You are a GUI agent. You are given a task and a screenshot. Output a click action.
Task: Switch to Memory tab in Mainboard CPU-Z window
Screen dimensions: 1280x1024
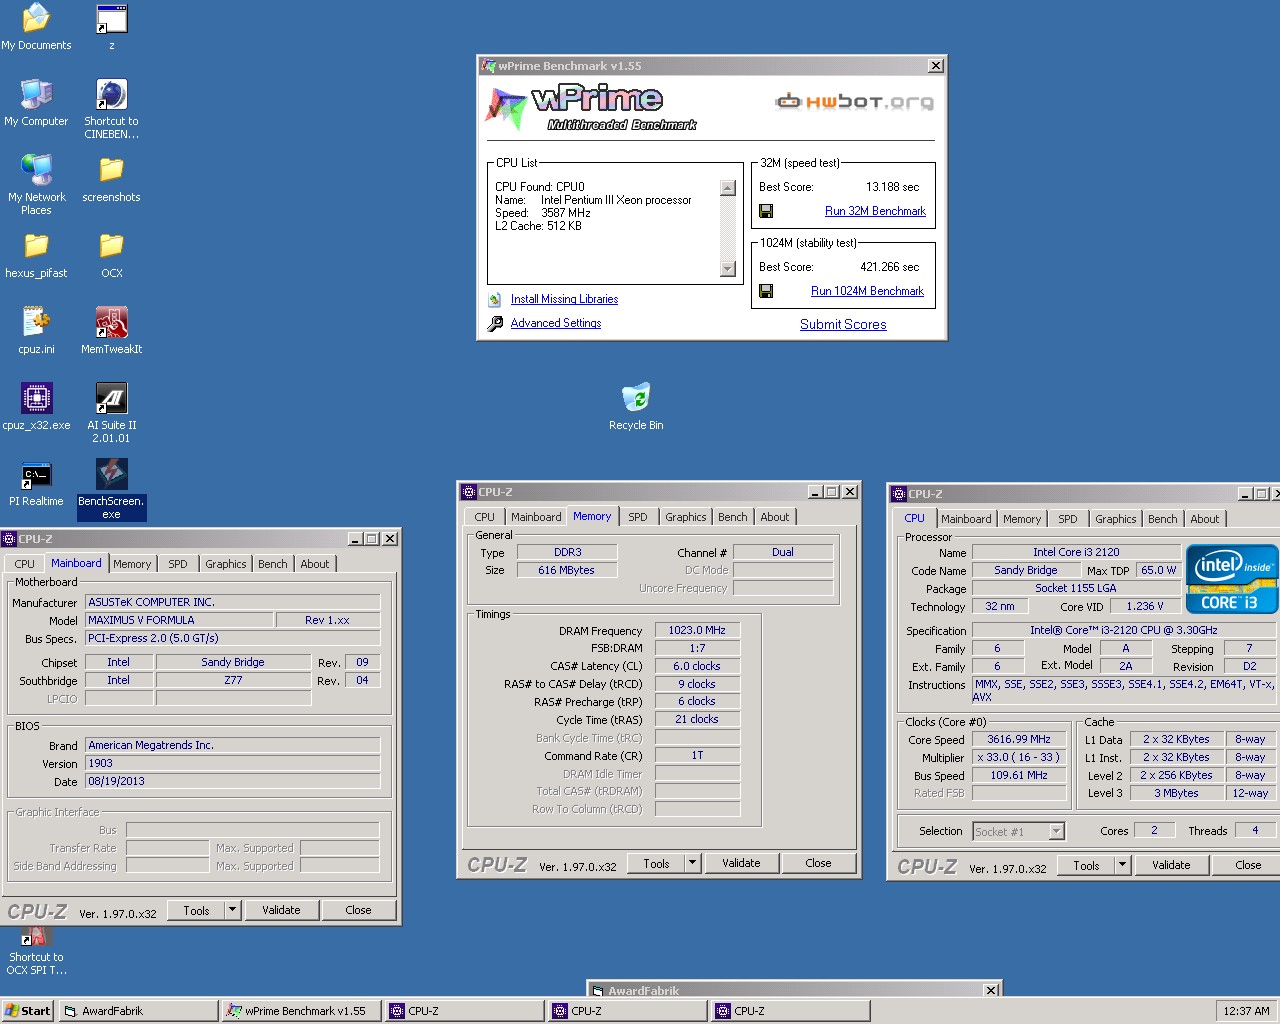pyautogui.click(x=132, y=564)
